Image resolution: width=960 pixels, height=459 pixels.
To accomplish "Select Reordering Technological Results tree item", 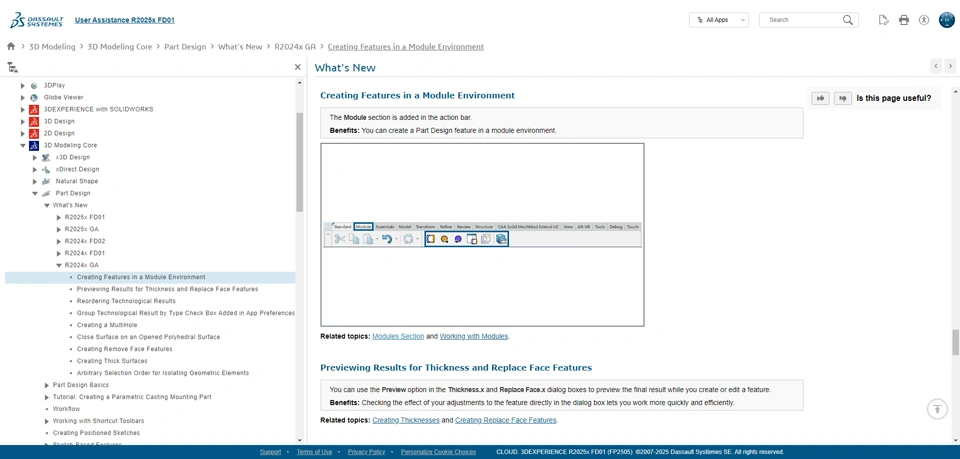I will click(126, 301).
